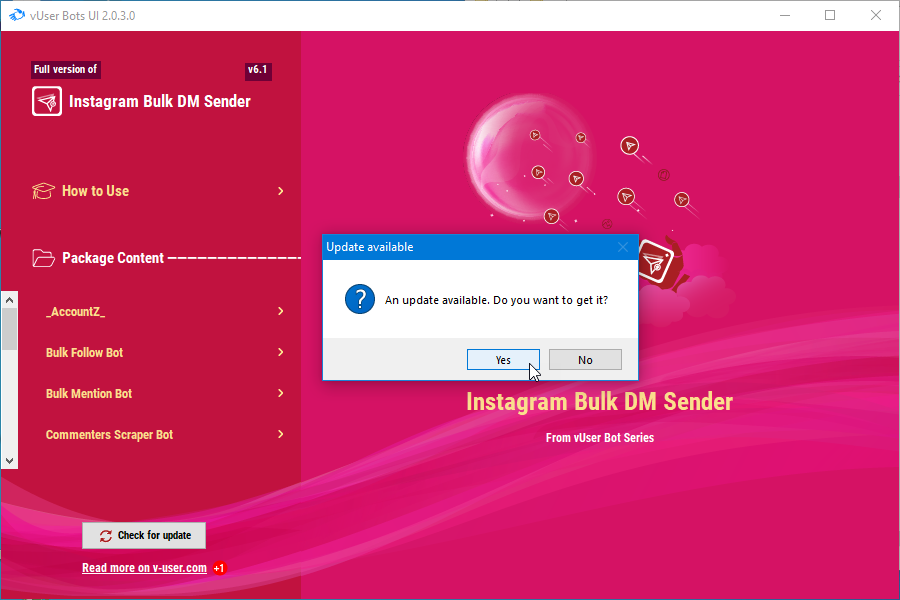900x600 pixels.
Task: Expand the Bulk Follow Bot chevron arrow
Action: pyautogui.click(x=281, y=352)
